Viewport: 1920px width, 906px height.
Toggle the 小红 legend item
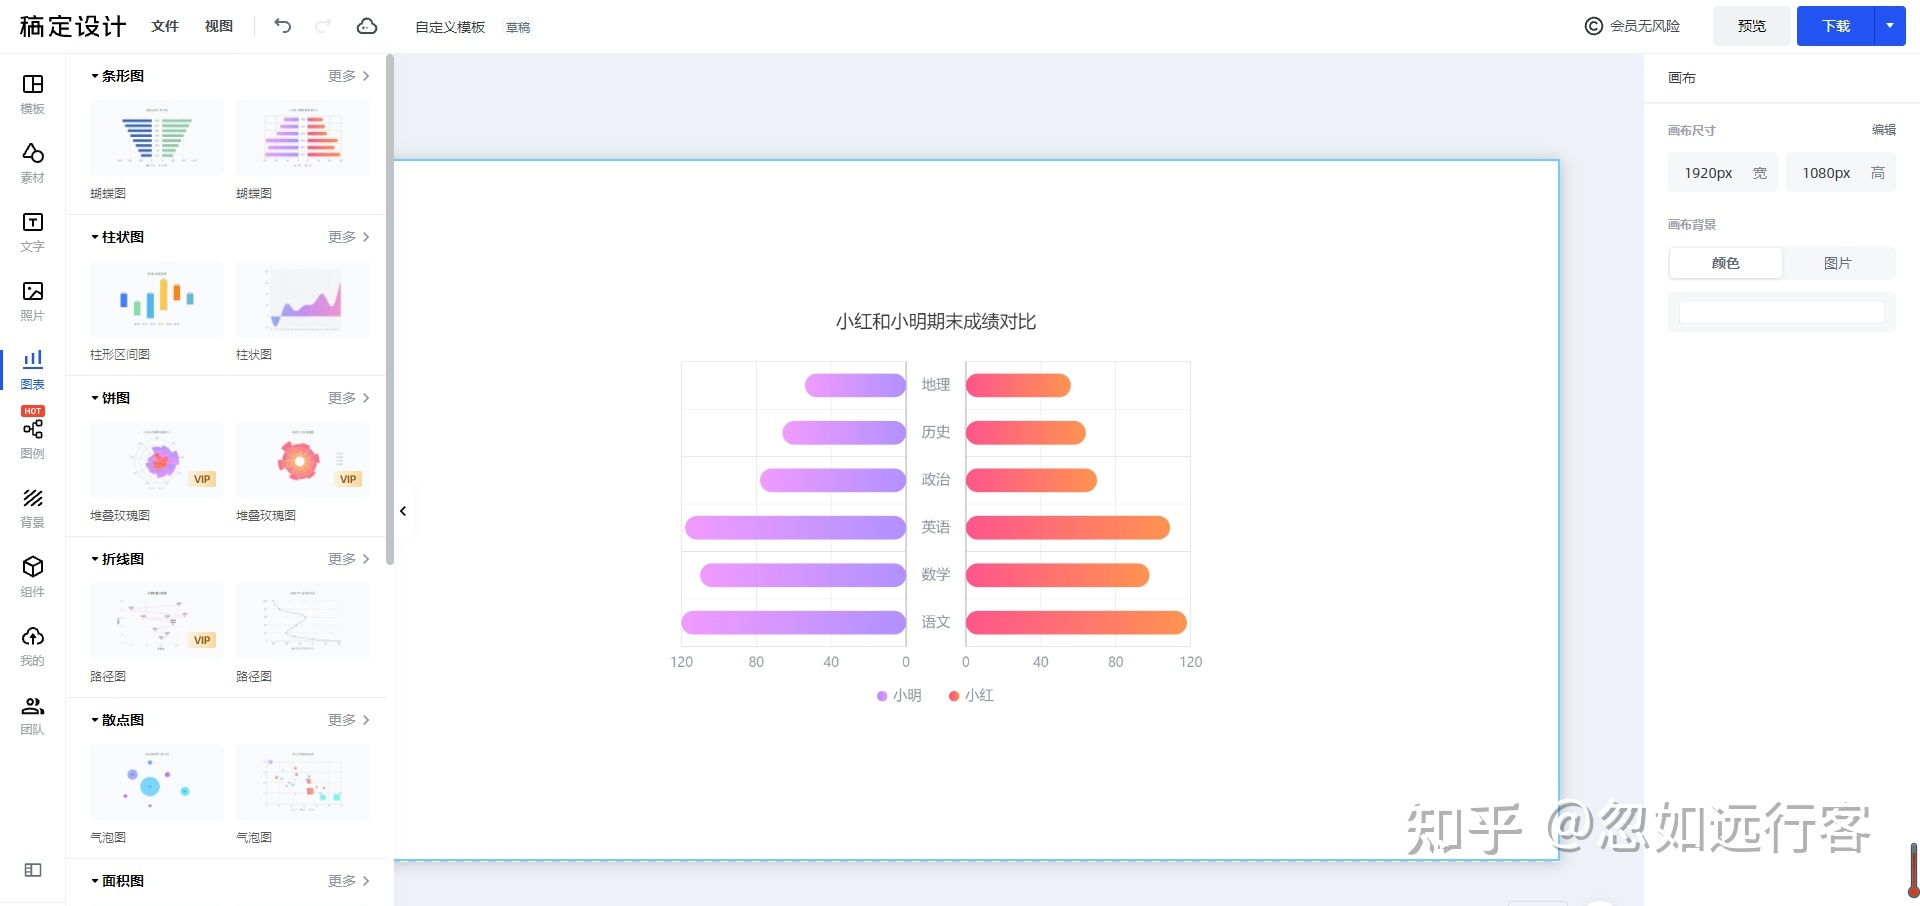click(971, 695)
